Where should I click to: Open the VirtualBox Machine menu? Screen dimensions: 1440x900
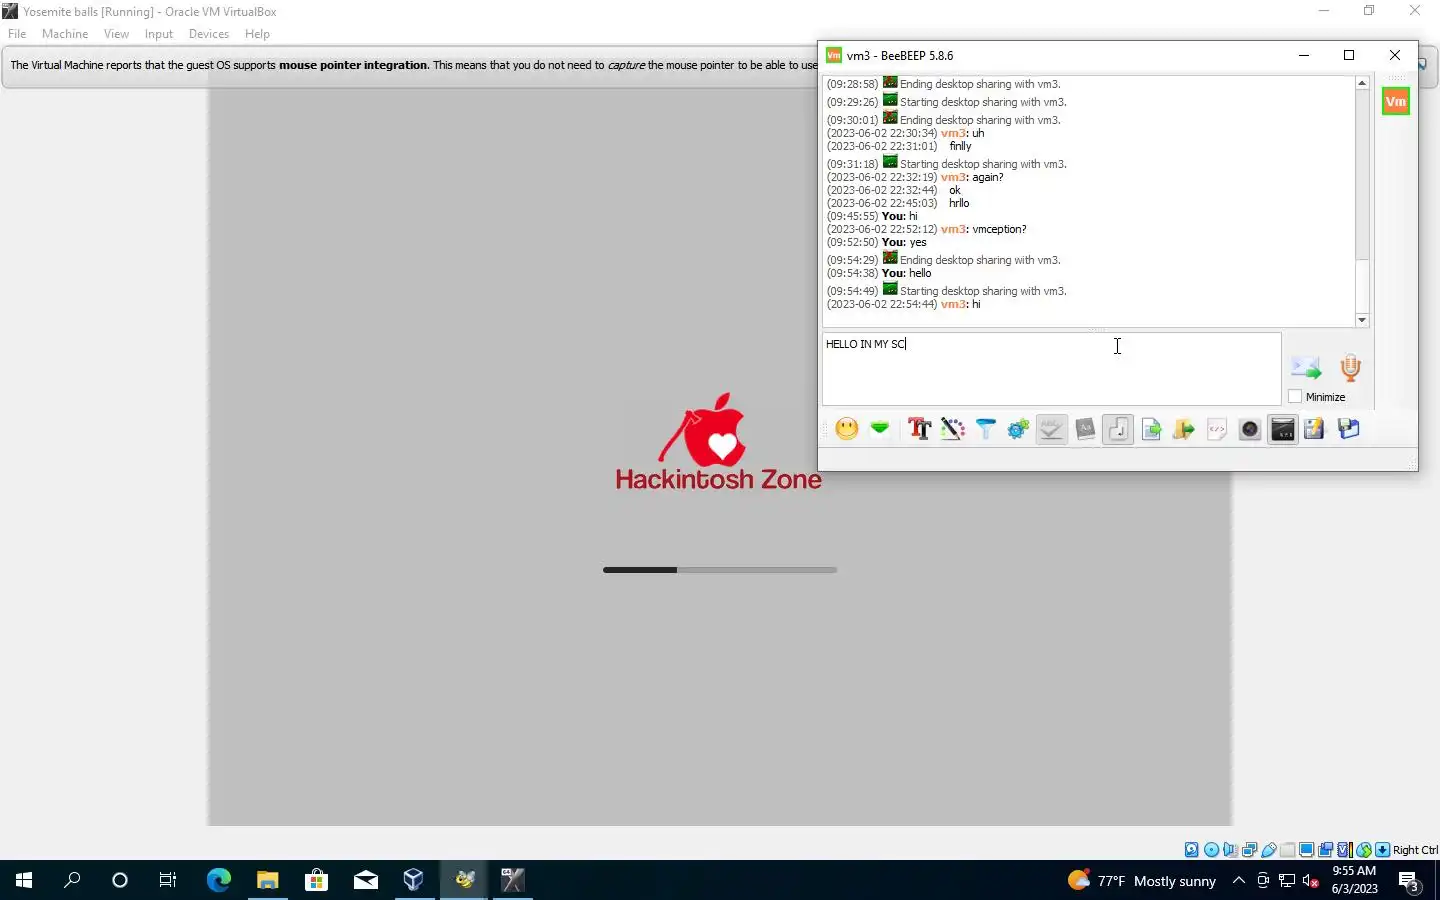[65, 34]
